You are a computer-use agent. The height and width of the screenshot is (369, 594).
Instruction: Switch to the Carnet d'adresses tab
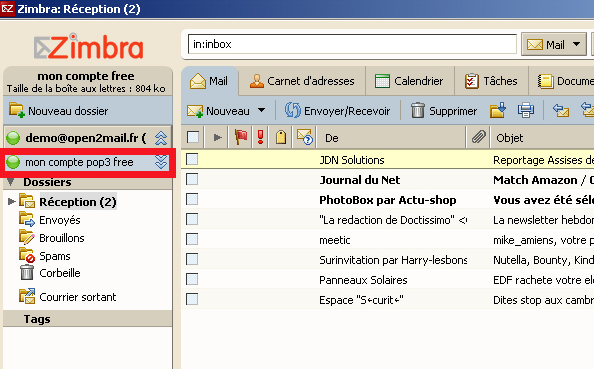302,81
